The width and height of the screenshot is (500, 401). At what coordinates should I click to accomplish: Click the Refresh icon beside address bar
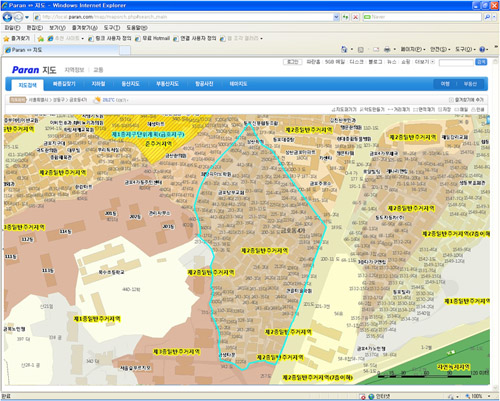point(346,17)
